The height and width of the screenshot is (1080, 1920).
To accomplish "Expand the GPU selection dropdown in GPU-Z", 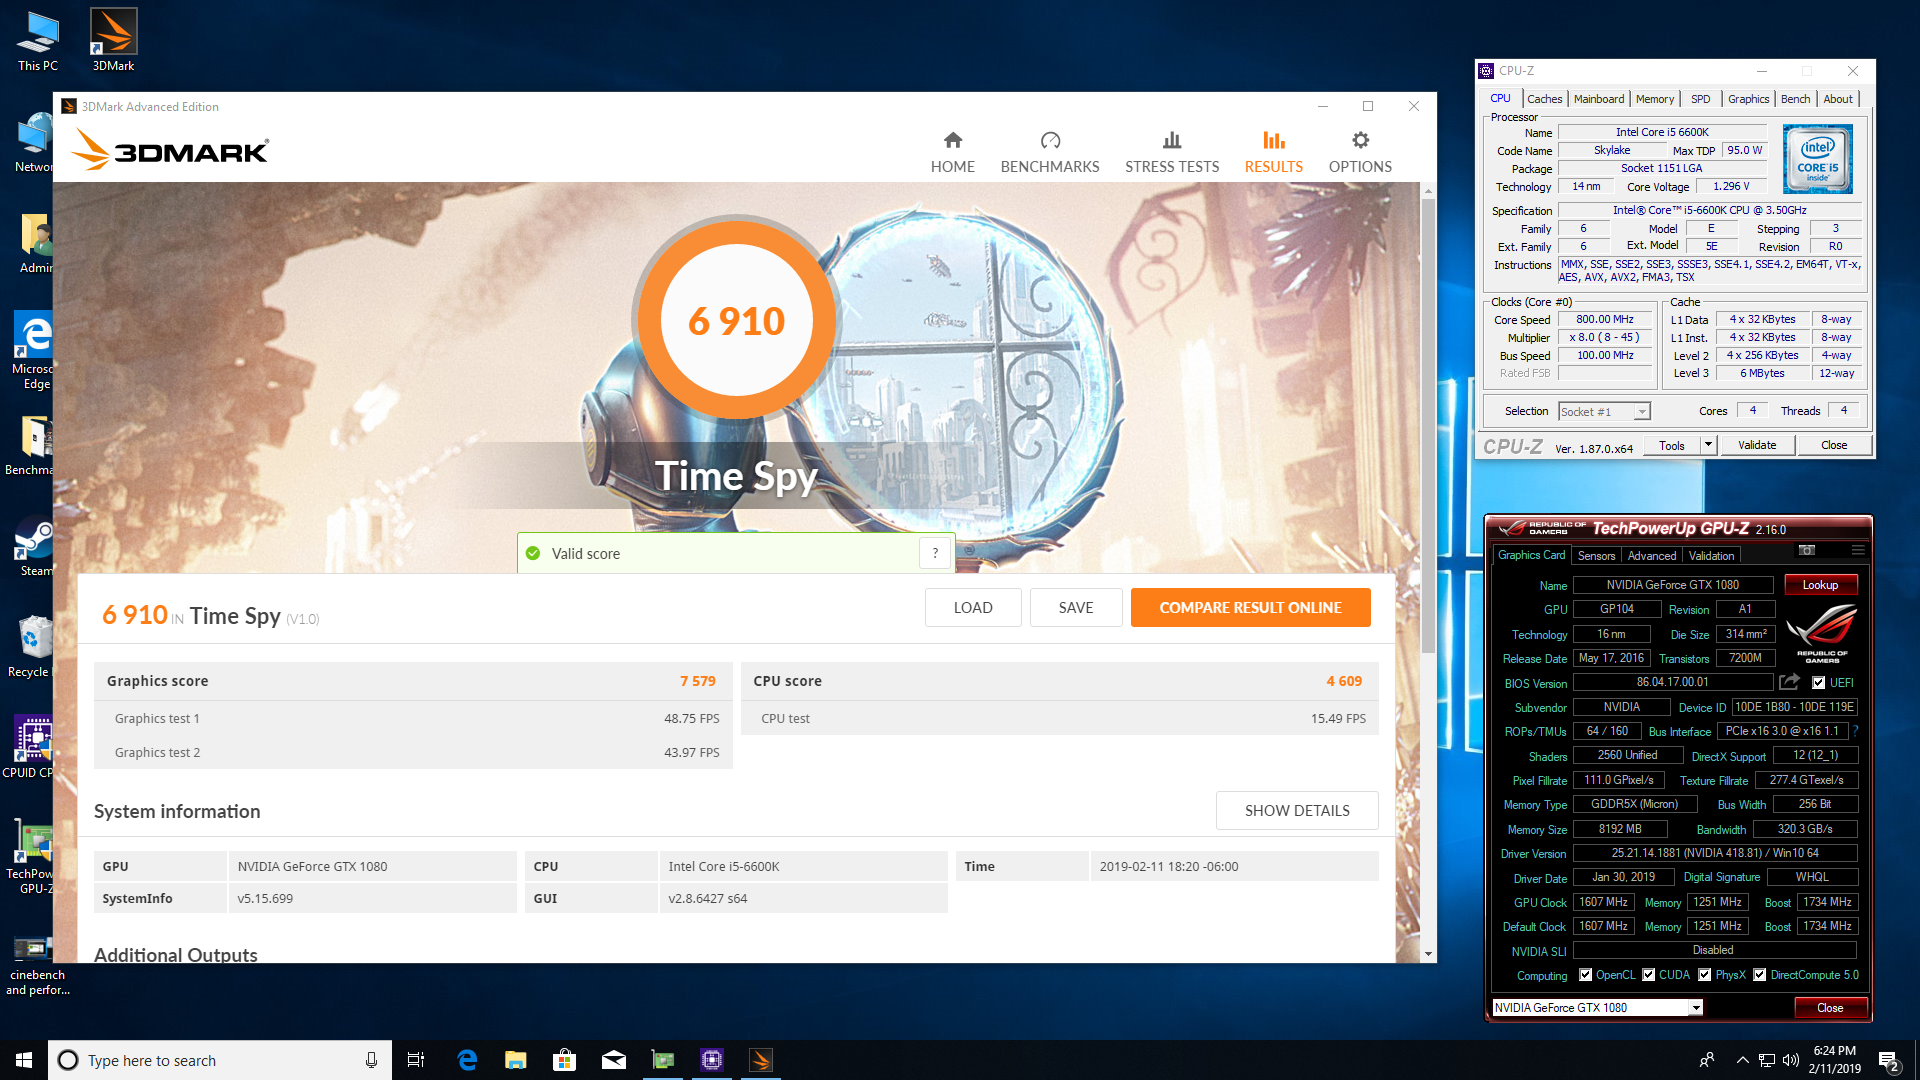I will pos(1696,1008).
